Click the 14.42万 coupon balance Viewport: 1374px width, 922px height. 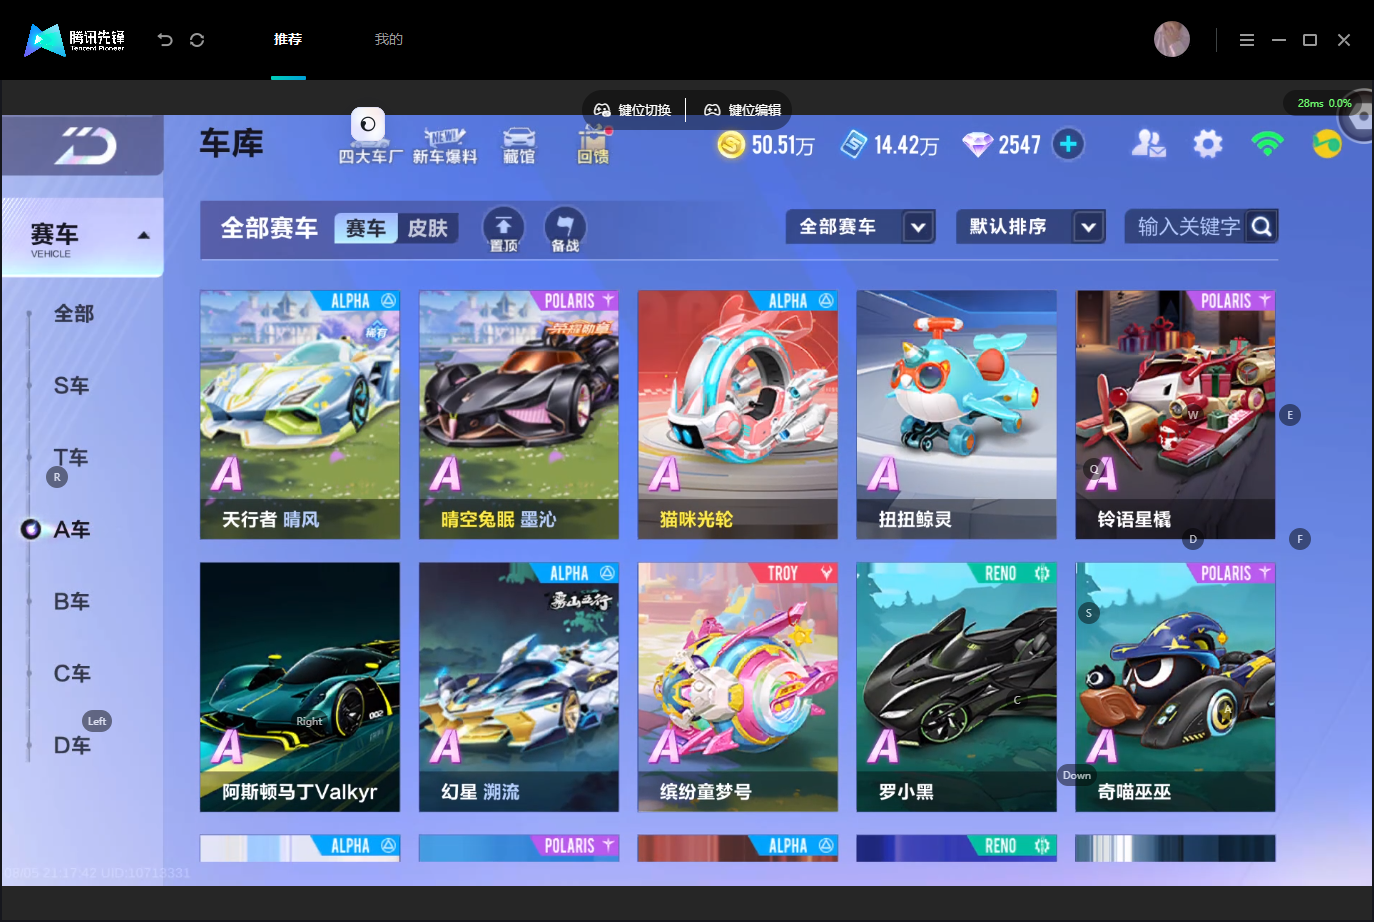pyautogui.click(x=906, y=145)
